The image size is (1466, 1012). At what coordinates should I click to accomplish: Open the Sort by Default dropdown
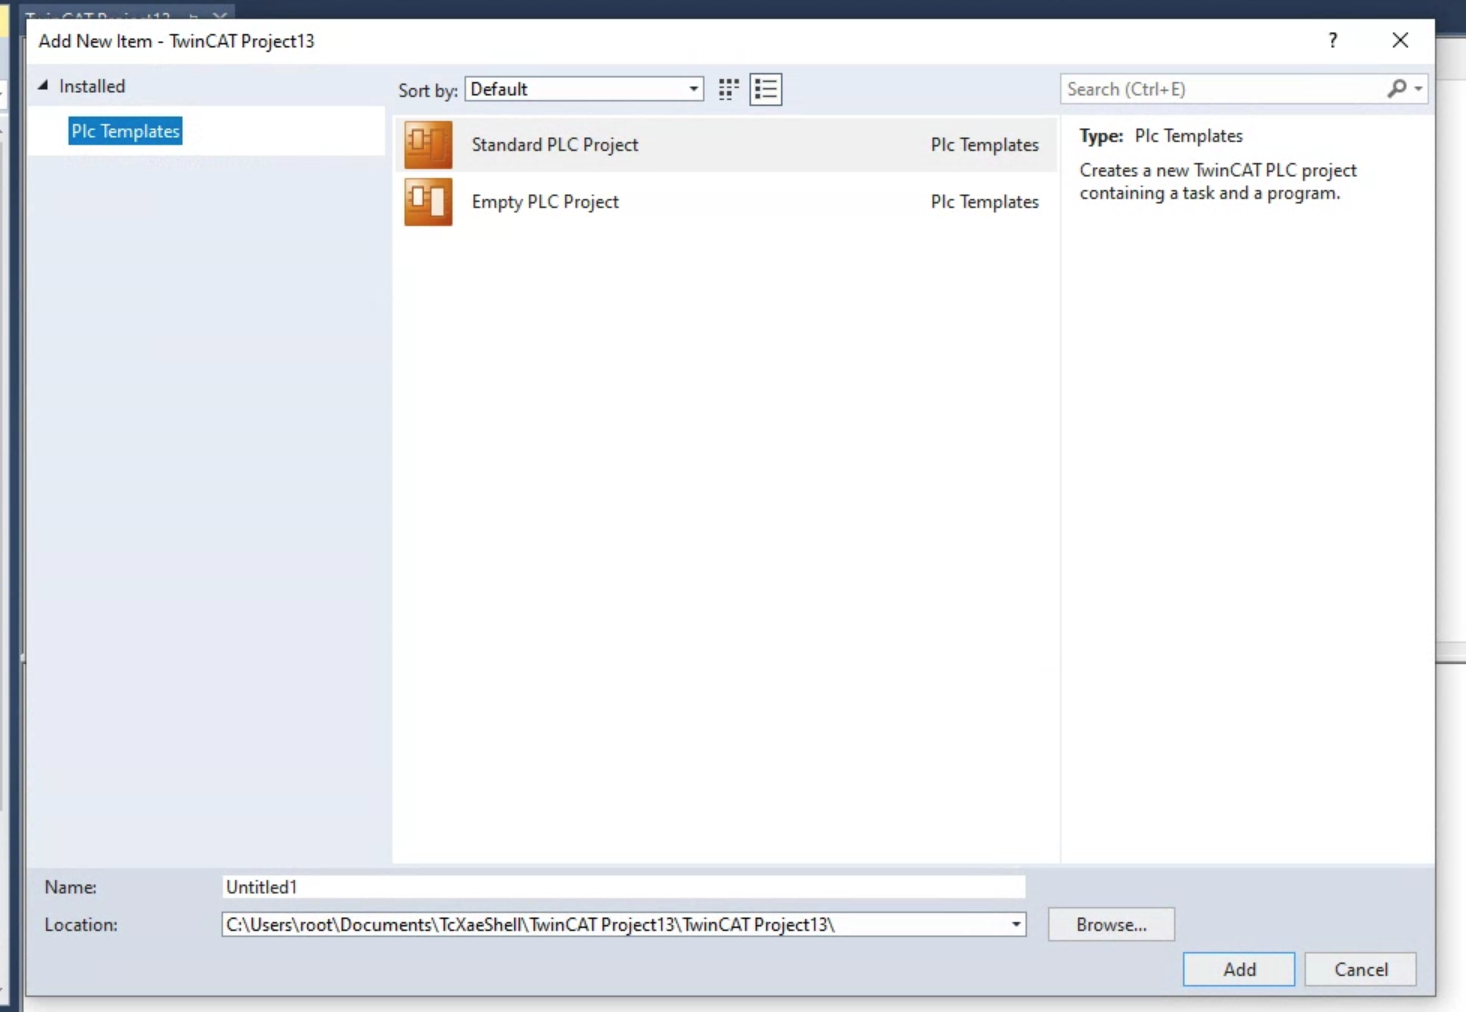click(584, 89)
